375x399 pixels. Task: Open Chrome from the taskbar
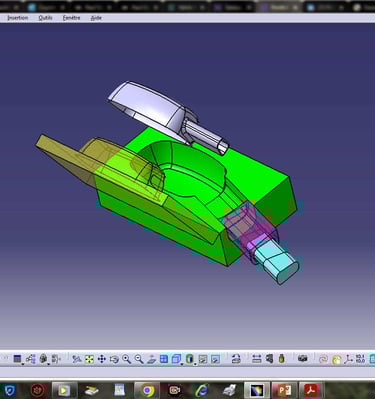coord(147,390)
